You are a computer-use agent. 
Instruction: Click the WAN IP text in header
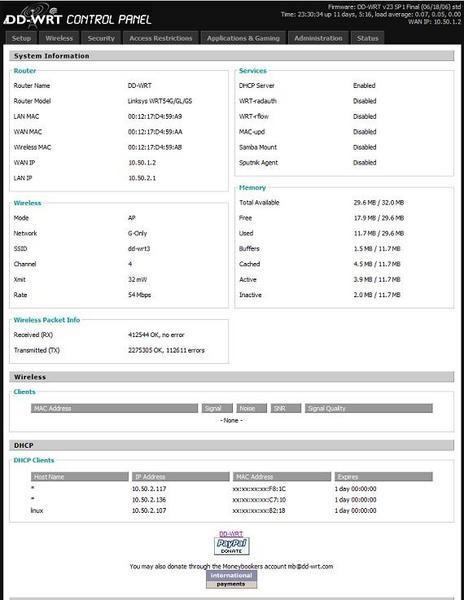tap(435, 22)
